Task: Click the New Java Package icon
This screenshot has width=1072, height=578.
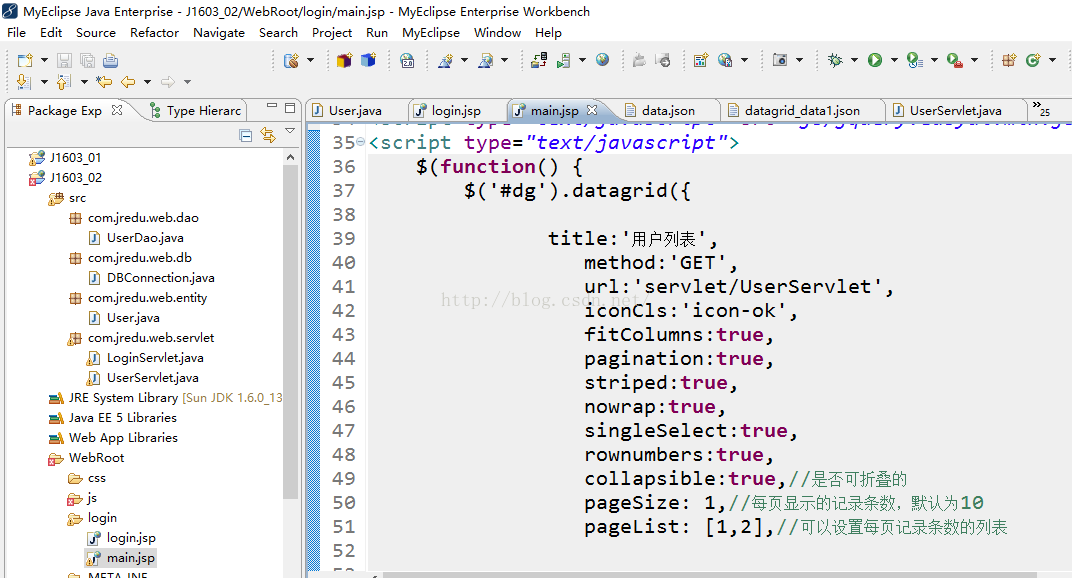Action: (1009, 60)
